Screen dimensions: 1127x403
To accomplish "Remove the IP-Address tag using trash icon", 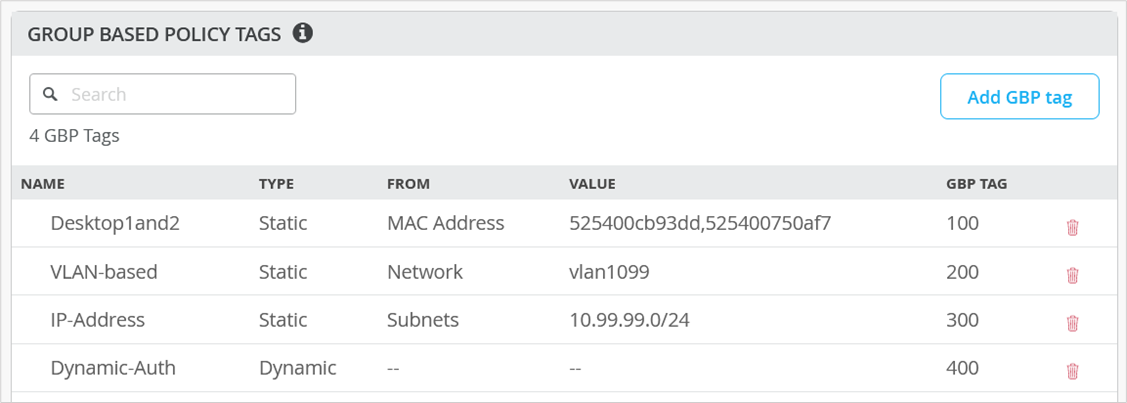I will point(1072,323).
